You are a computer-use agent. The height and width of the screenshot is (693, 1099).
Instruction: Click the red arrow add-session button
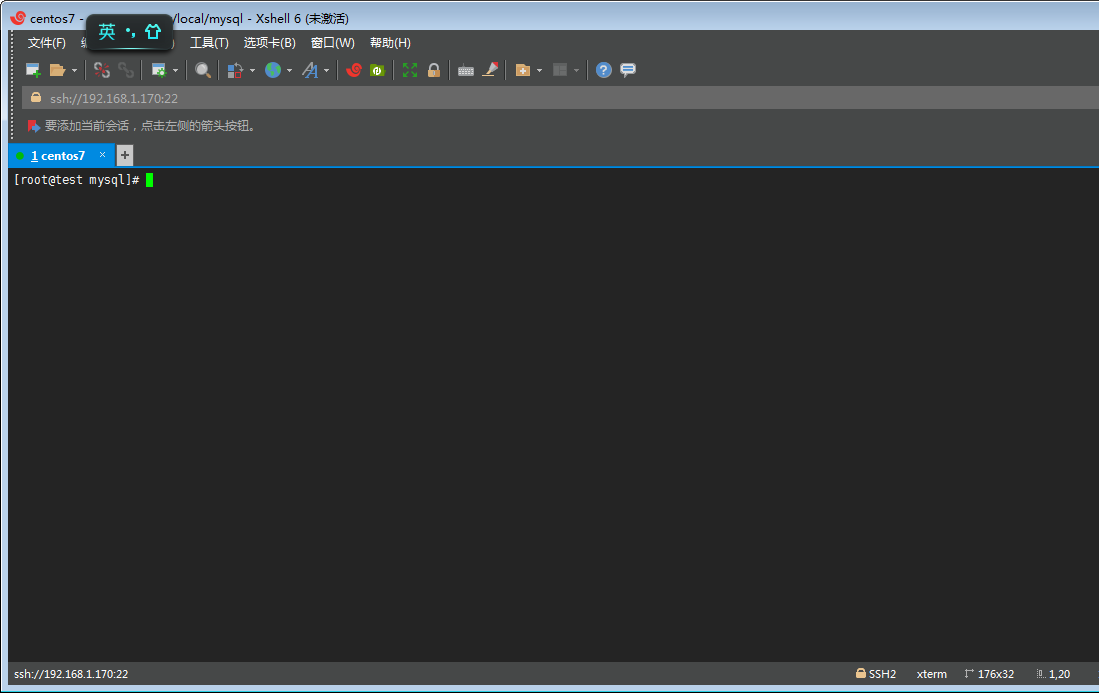tap(34, 126)
